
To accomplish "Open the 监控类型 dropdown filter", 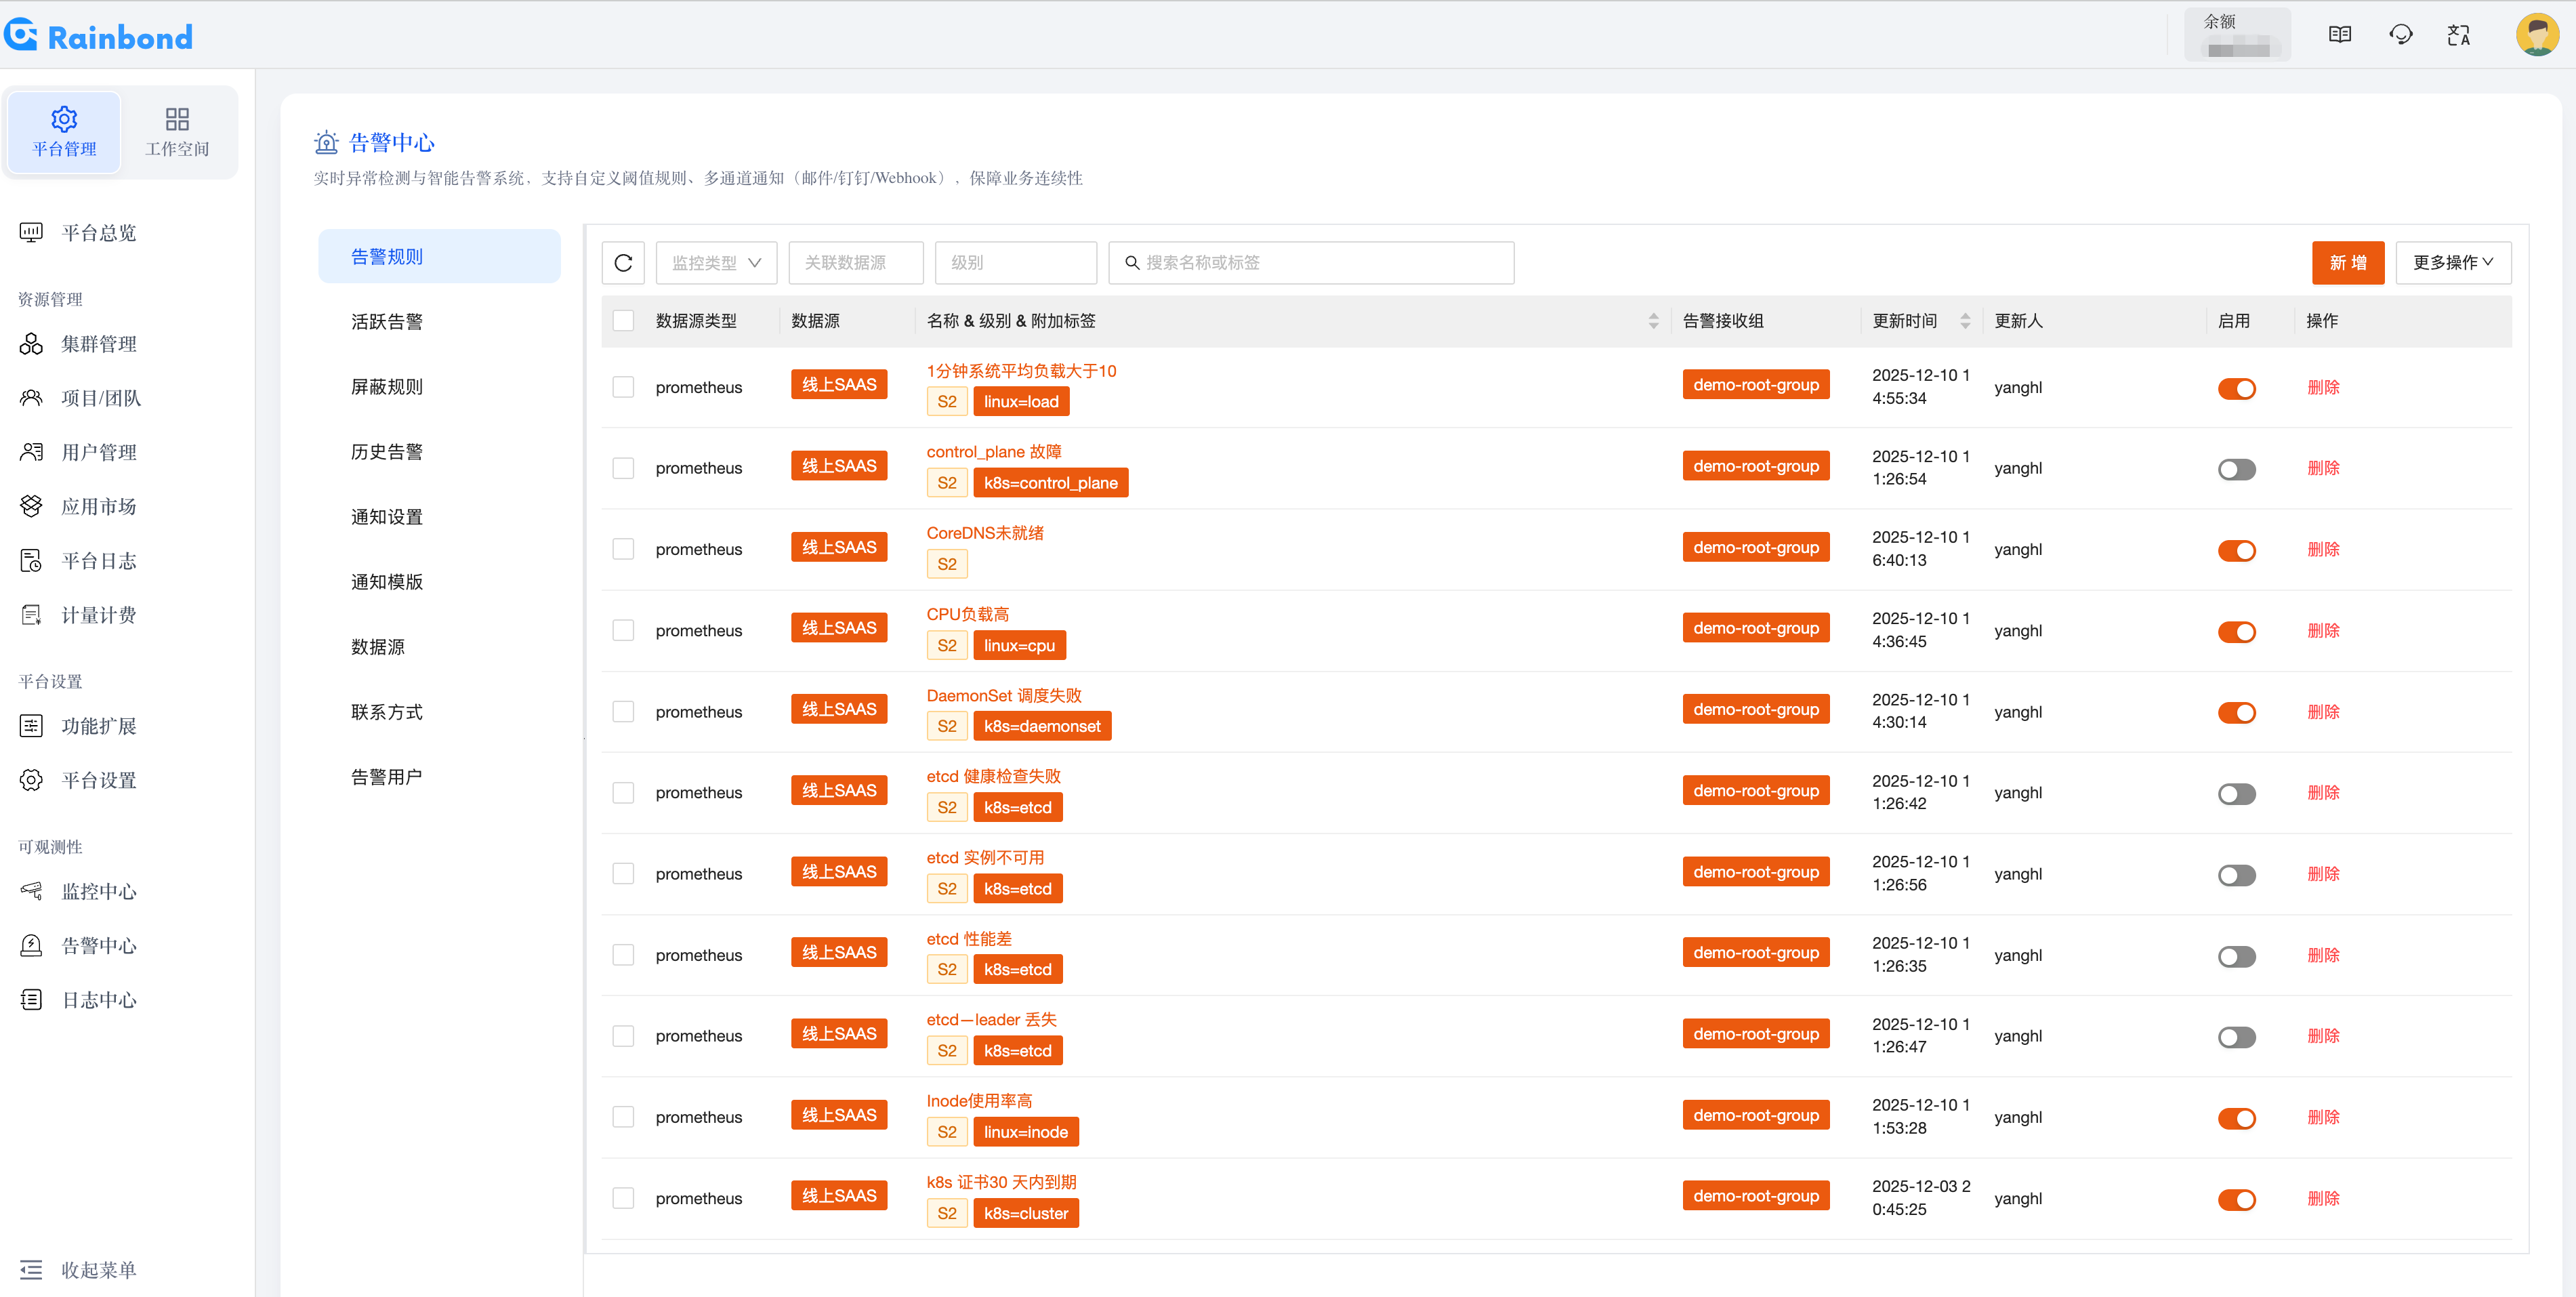I will pyautogui.click(x=716, y=262).
